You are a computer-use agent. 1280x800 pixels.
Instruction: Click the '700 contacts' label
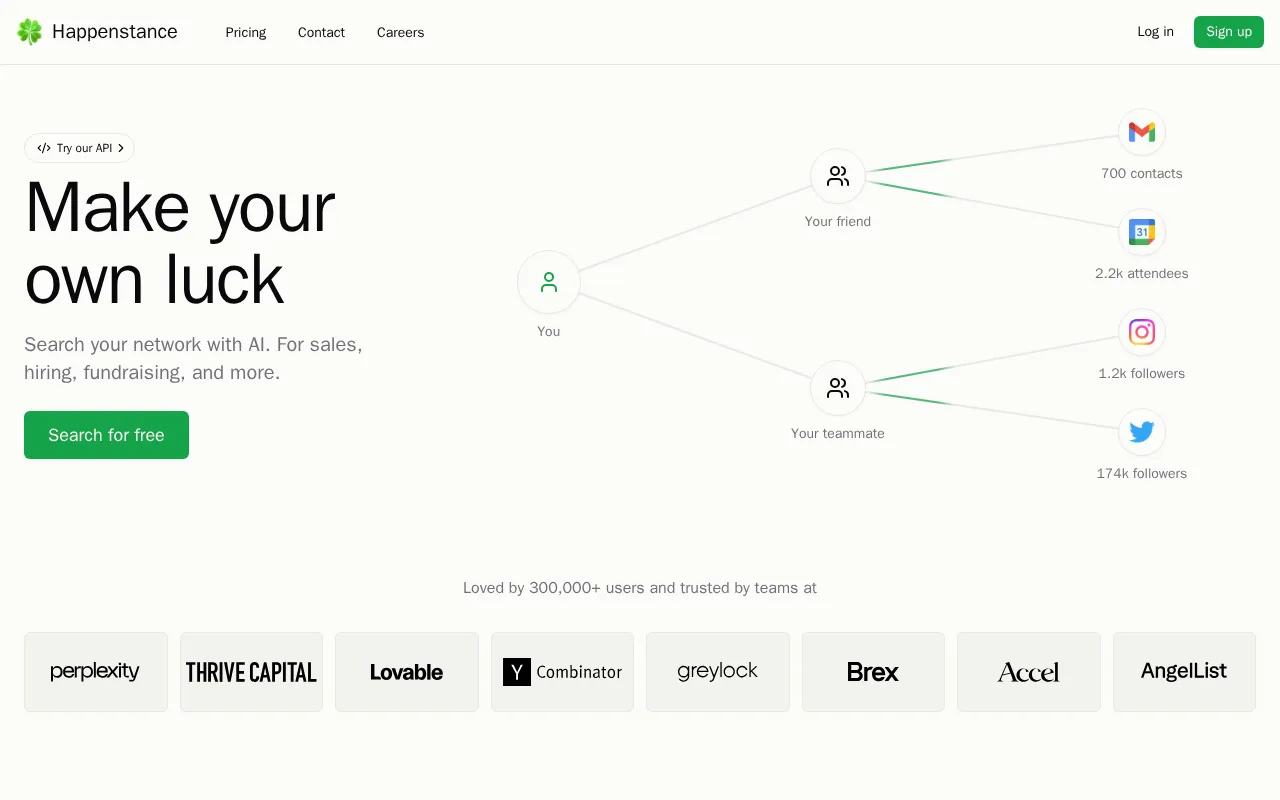tap(1142, 174)
